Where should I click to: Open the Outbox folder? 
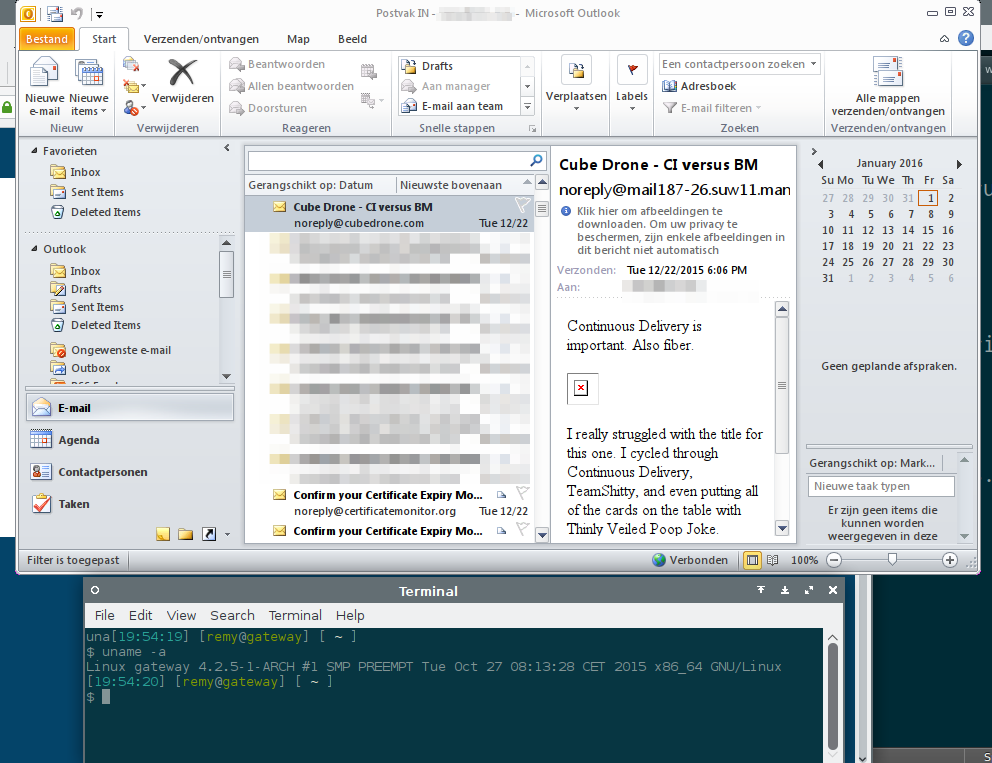click(80, 368)
